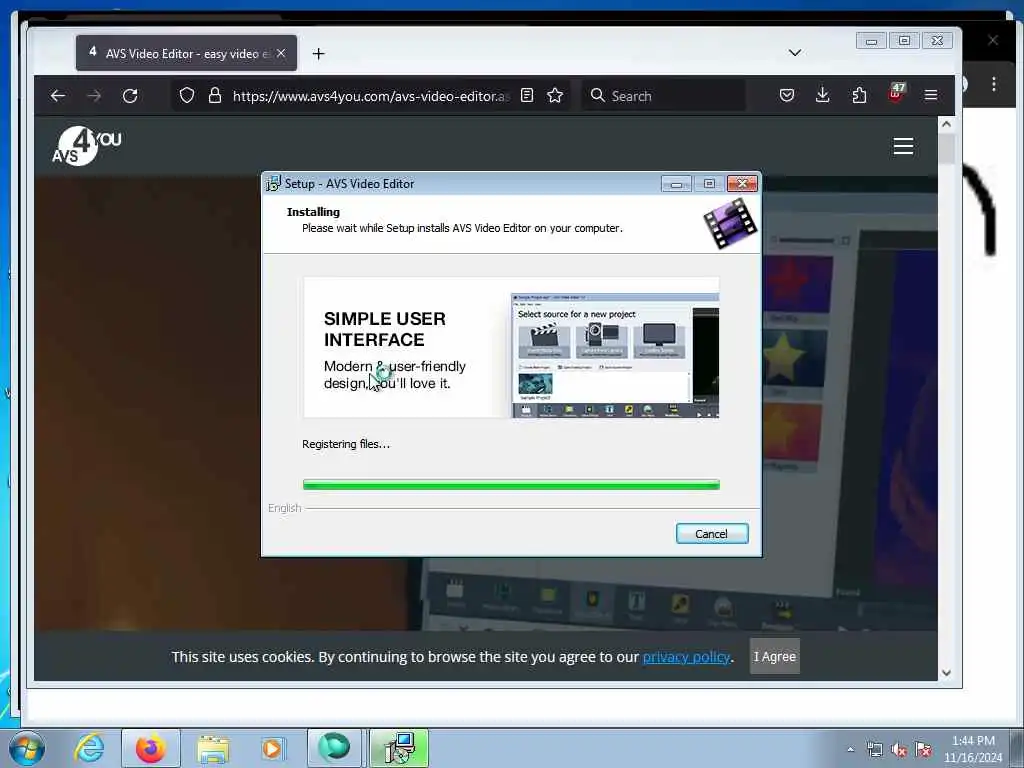
Task: Open Windows Explorer folder icon in taskbar
Action: [x=213, y=749]
